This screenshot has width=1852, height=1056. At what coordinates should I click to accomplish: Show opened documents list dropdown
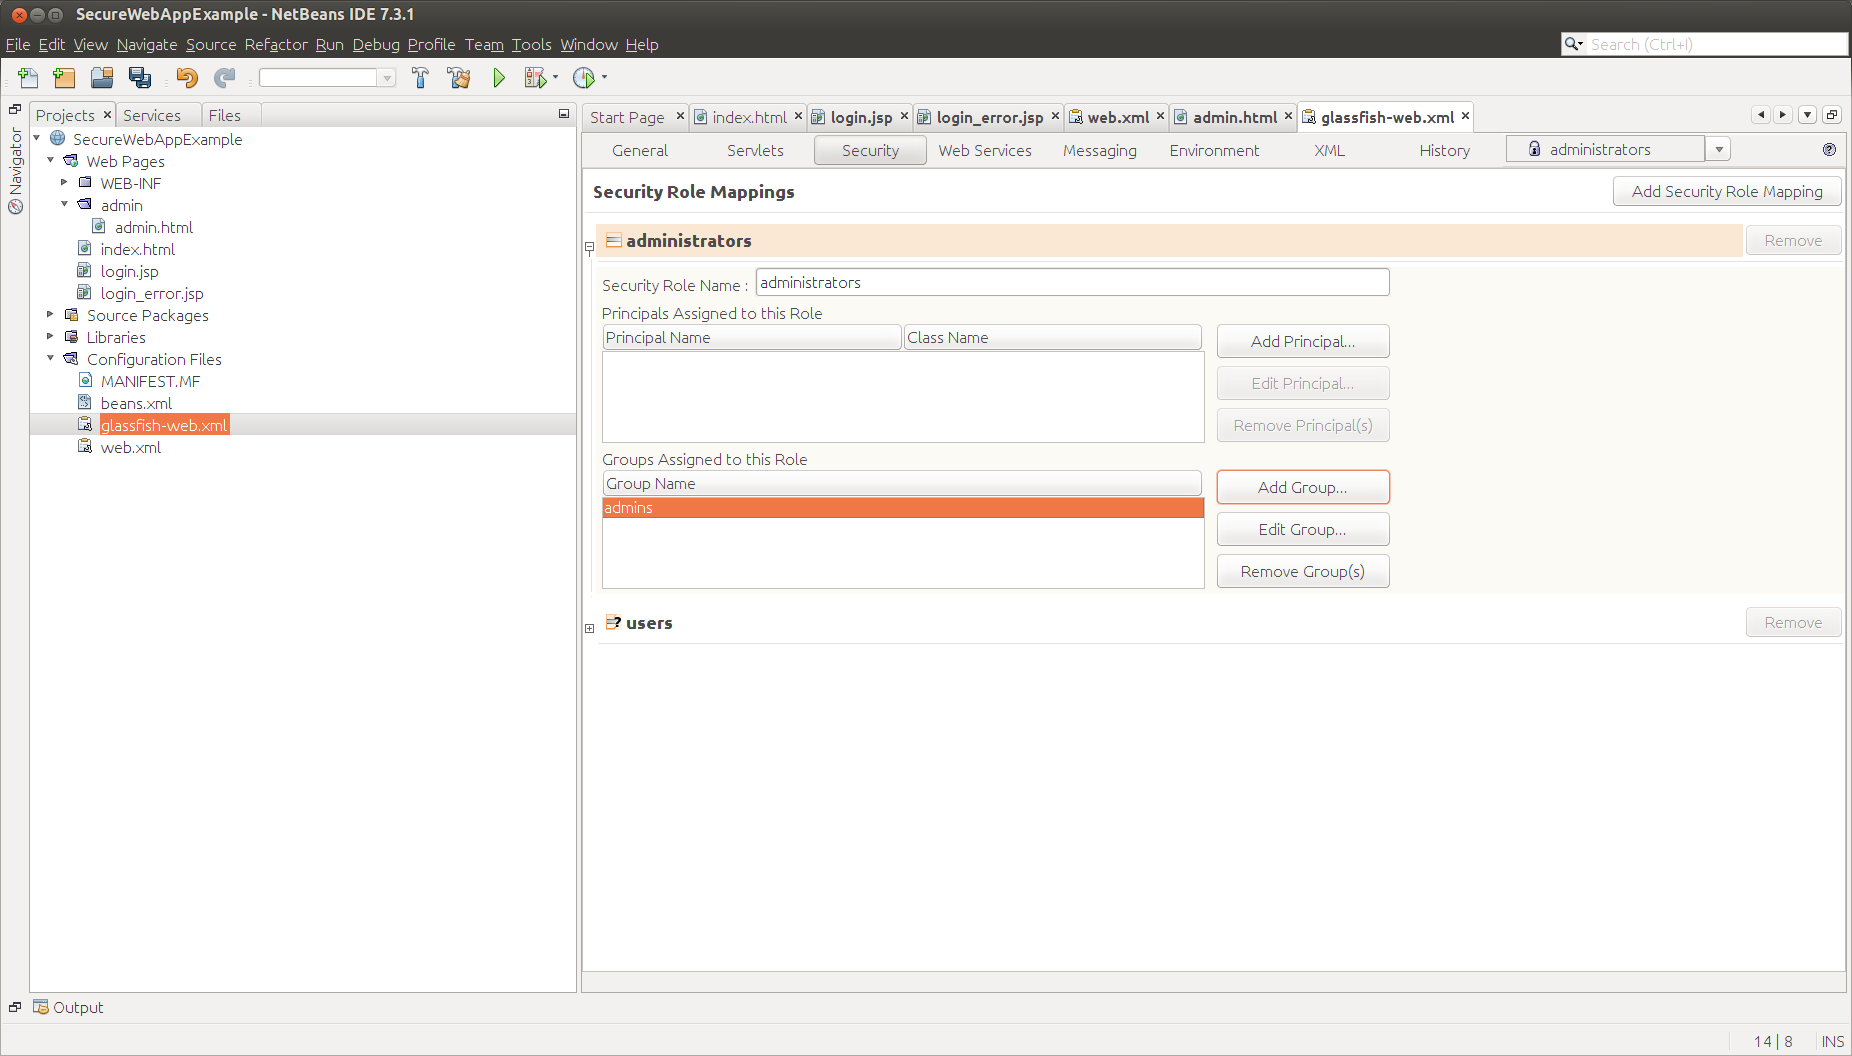(x=1807, y=115)
